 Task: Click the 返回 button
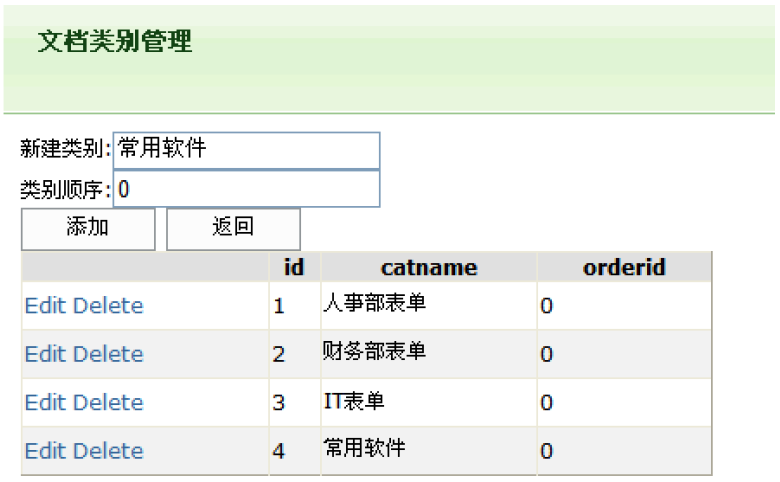pos(233,229)
